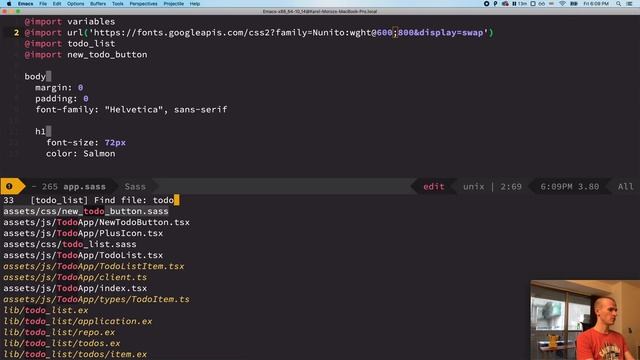Select assets/css/todo_list.sass candidate

[70, 244]
